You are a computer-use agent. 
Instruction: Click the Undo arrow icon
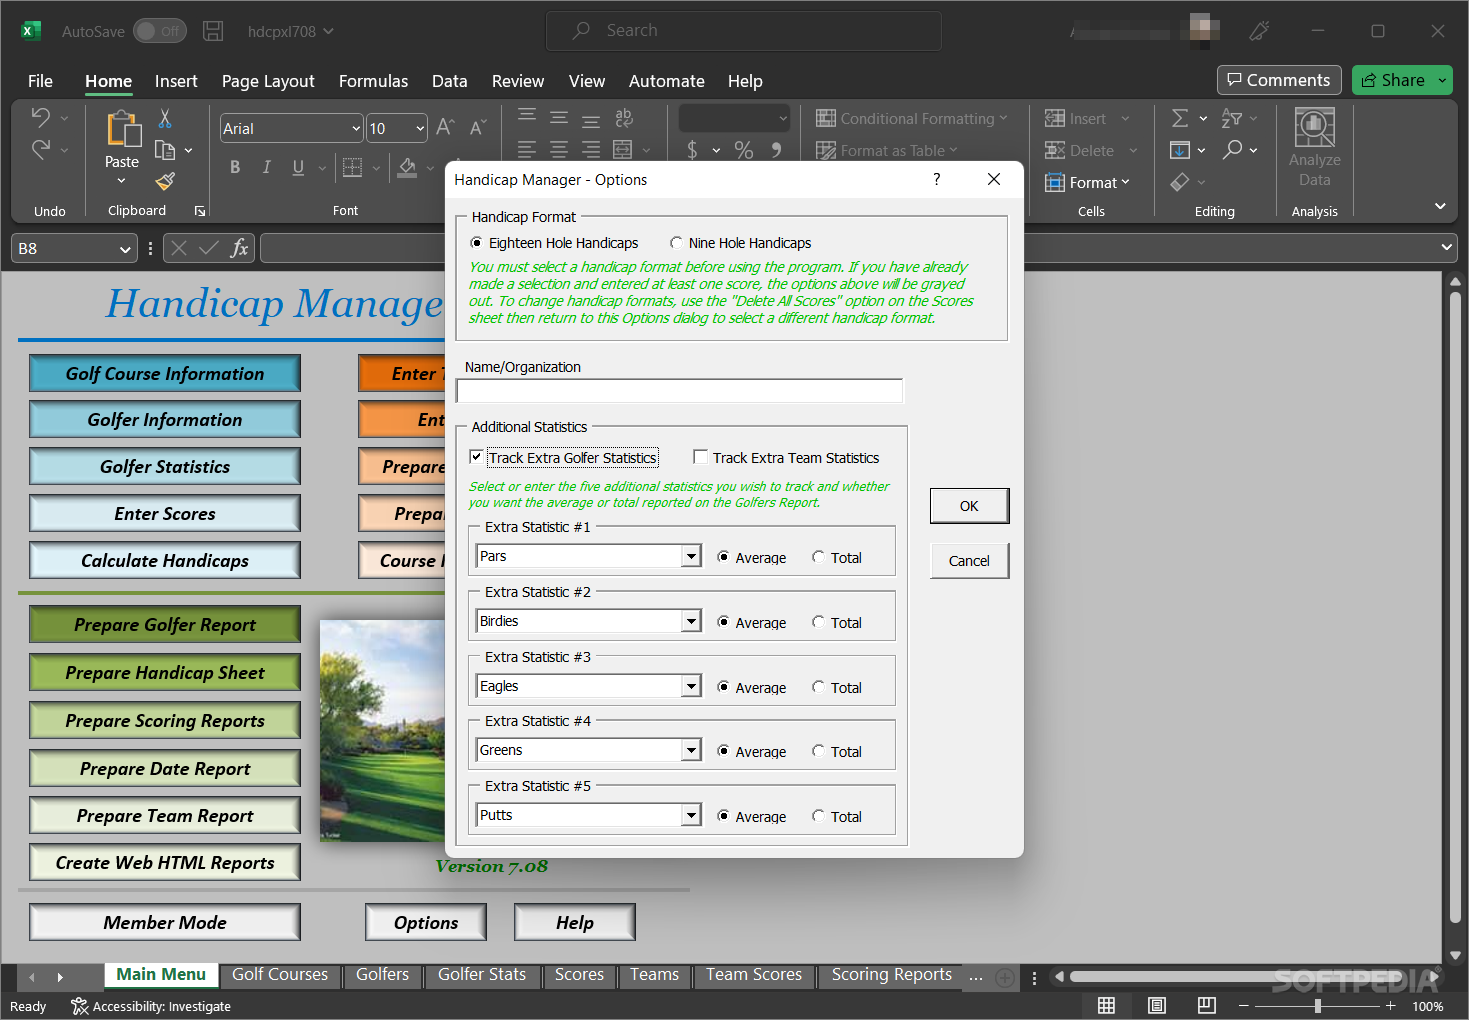[40, 117]
